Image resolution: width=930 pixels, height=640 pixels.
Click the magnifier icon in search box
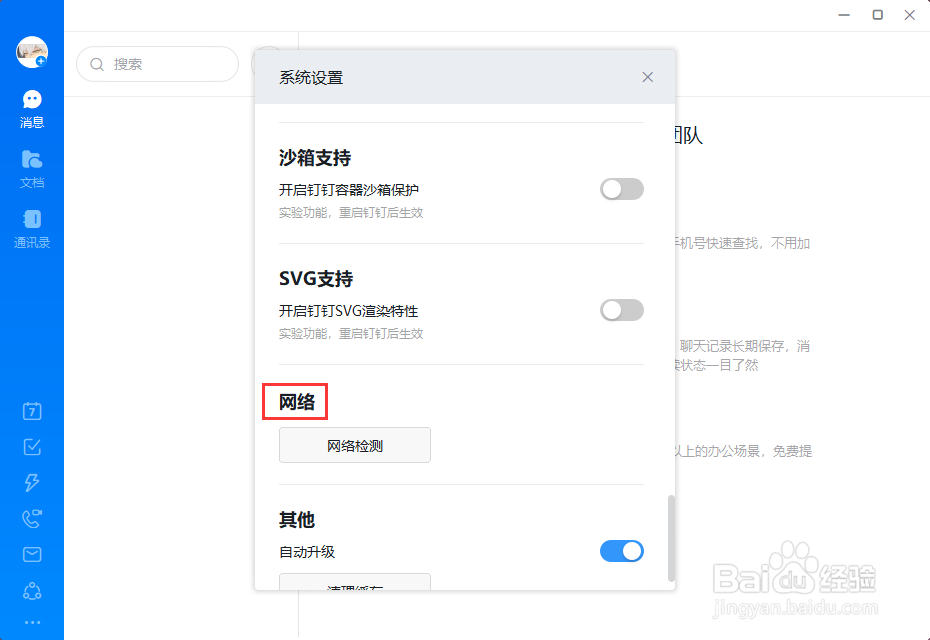(x=97, y=64)
